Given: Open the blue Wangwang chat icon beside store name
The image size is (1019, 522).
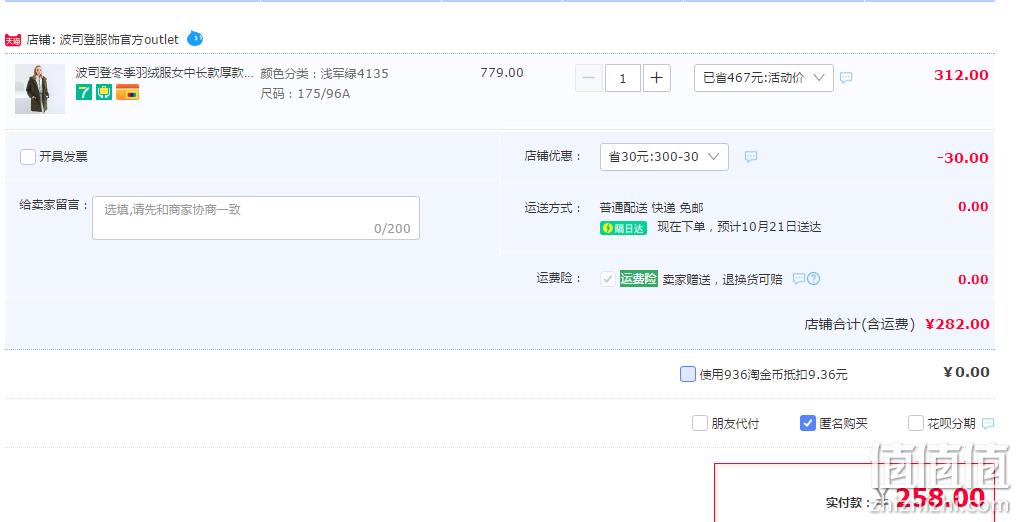Looking at the screenshot, I should tap(195, 39).
